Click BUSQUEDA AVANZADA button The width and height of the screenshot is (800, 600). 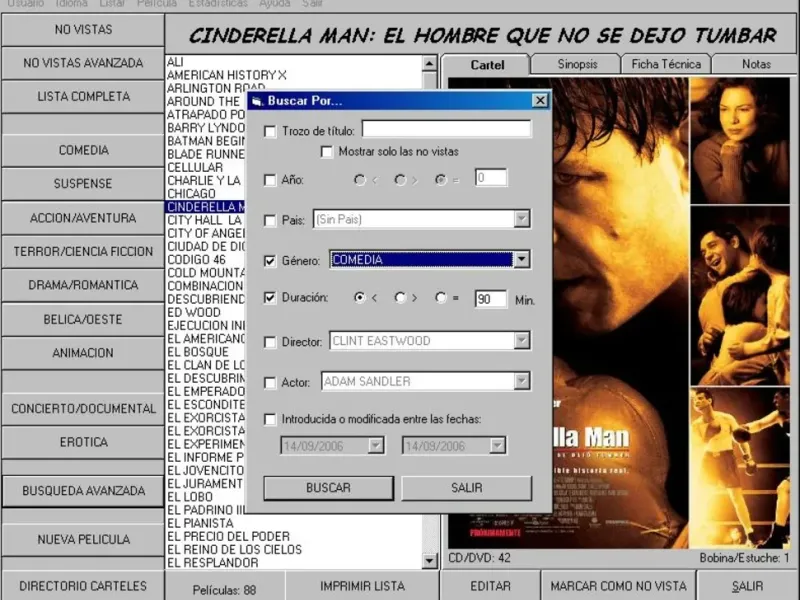click(83, 491)
